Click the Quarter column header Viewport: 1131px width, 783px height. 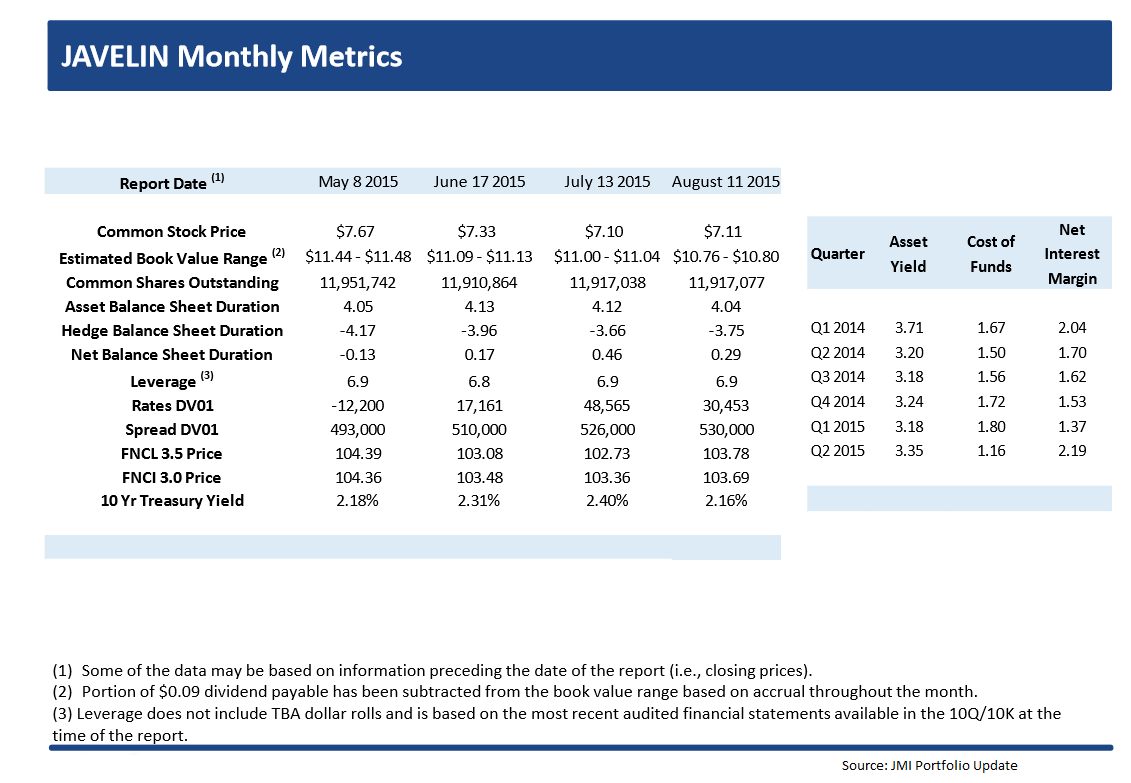(839, 254)
